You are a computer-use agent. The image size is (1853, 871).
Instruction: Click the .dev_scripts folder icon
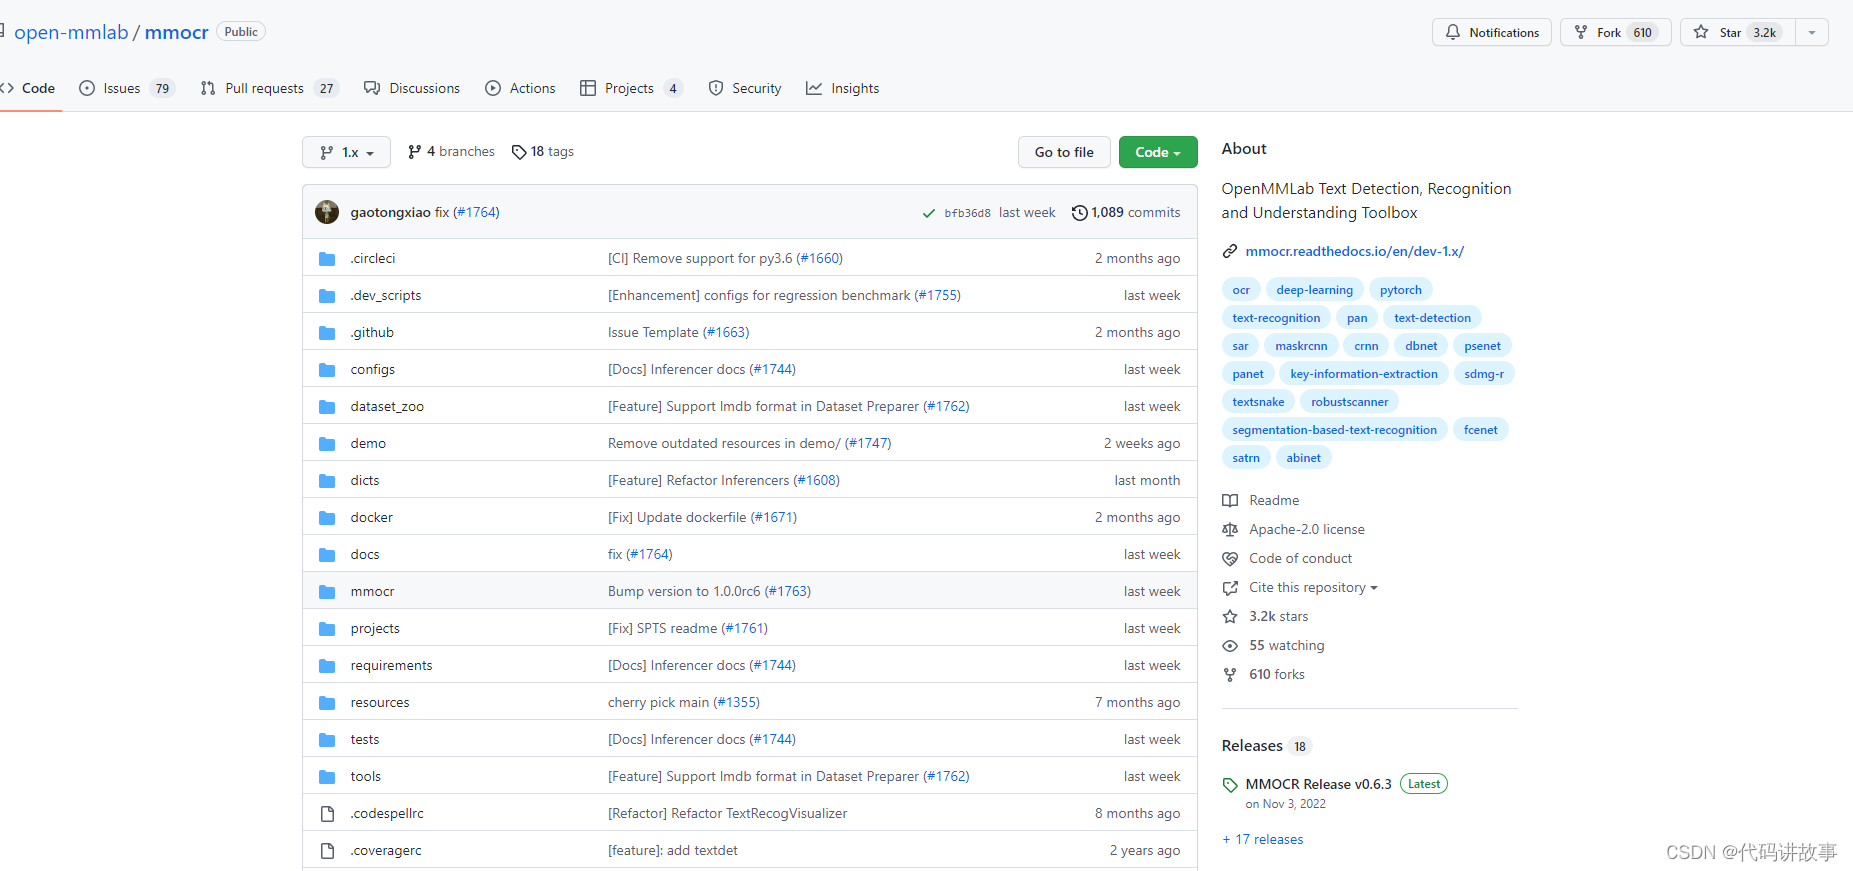(327, 295)
